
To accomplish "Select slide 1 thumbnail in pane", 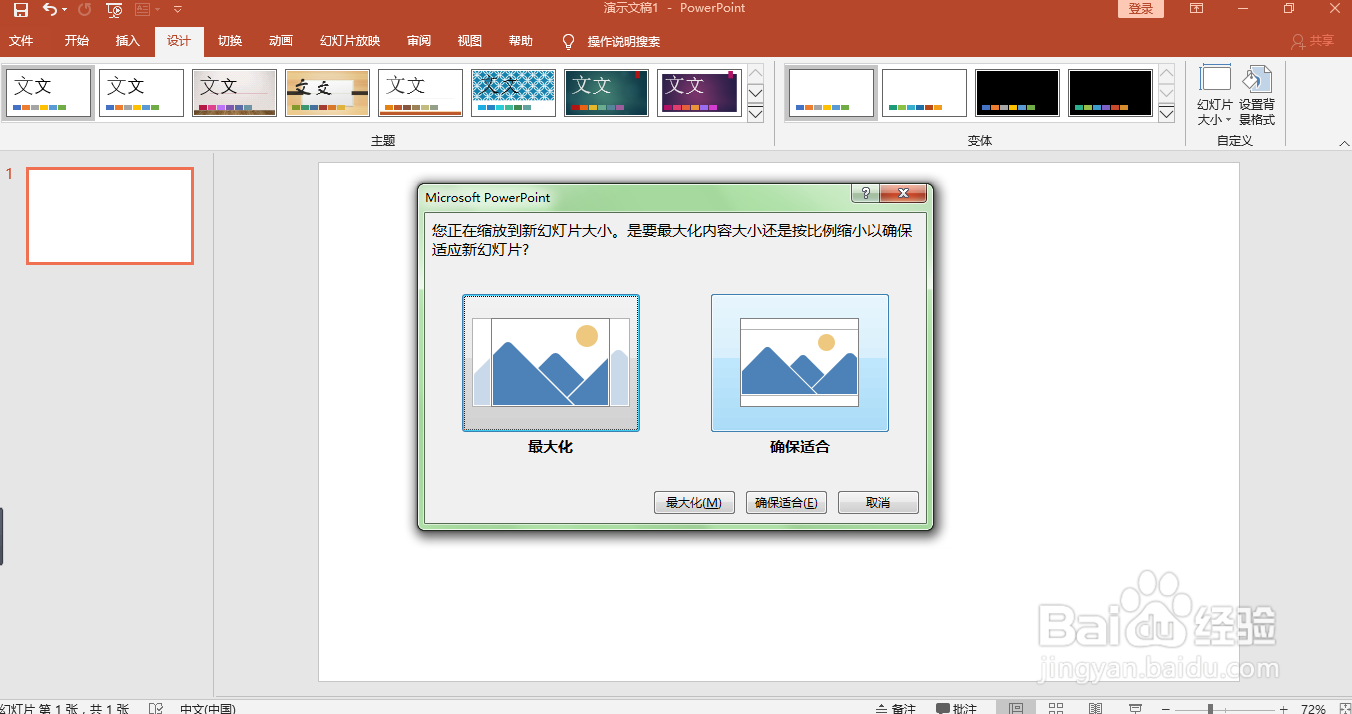I will pos(110,216).
